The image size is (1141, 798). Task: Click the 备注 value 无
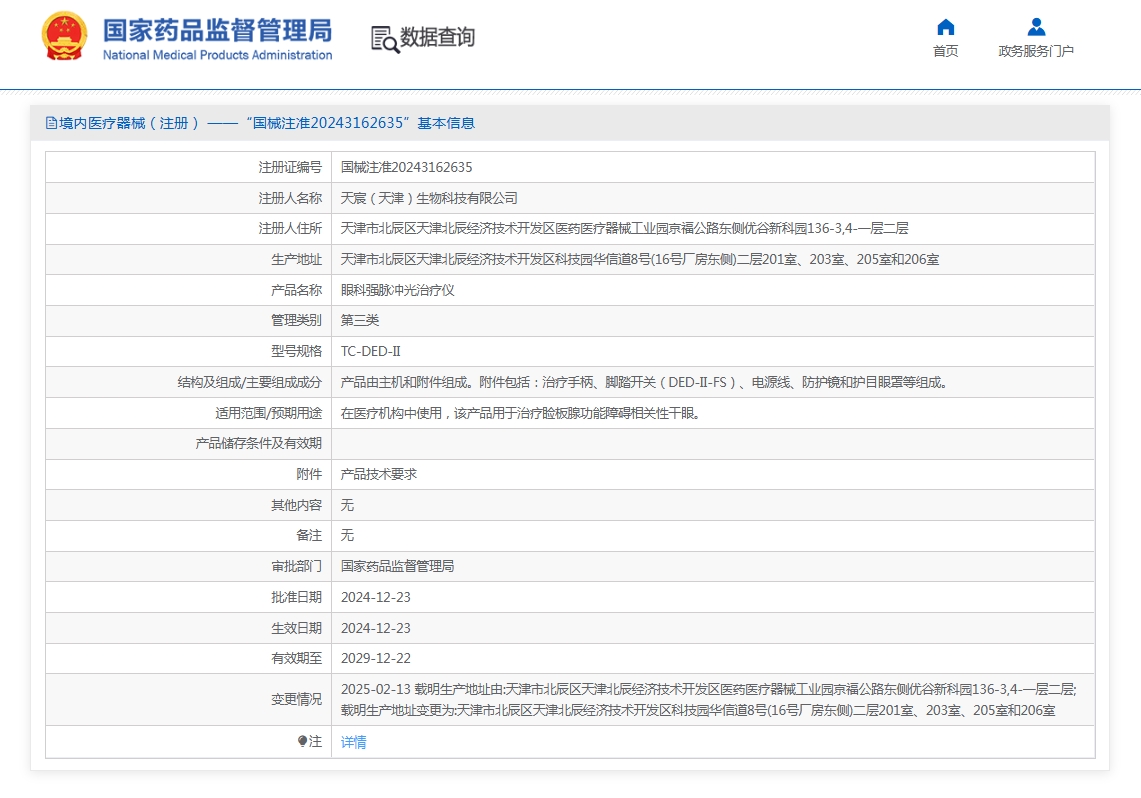[347, 535]
